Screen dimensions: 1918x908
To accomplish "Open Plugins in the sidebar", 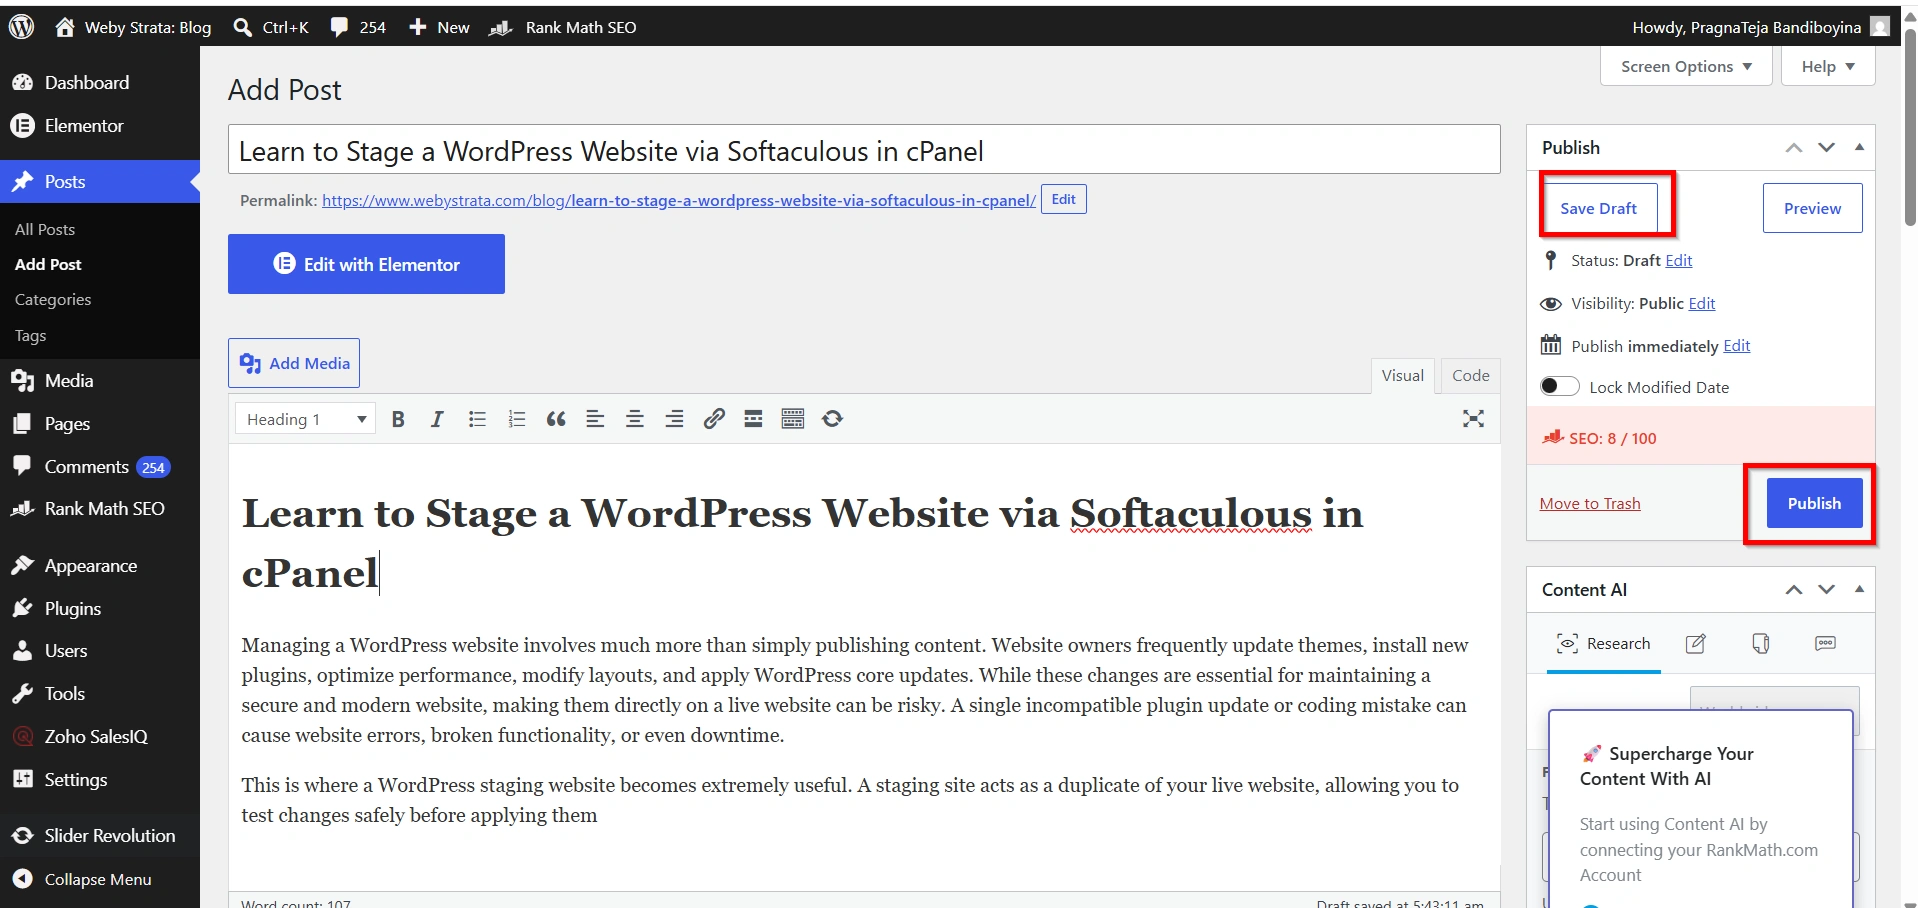I will (100, 609).
